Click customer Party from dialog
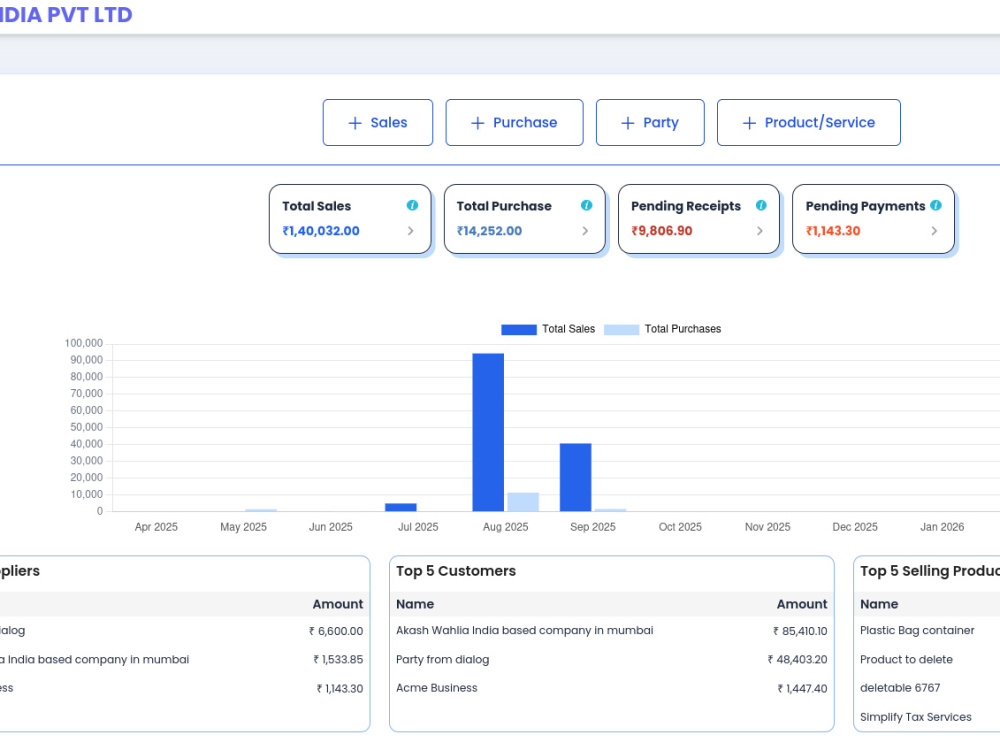The image size is (1000, 750). pyautogui.click(x=443, y=660)
